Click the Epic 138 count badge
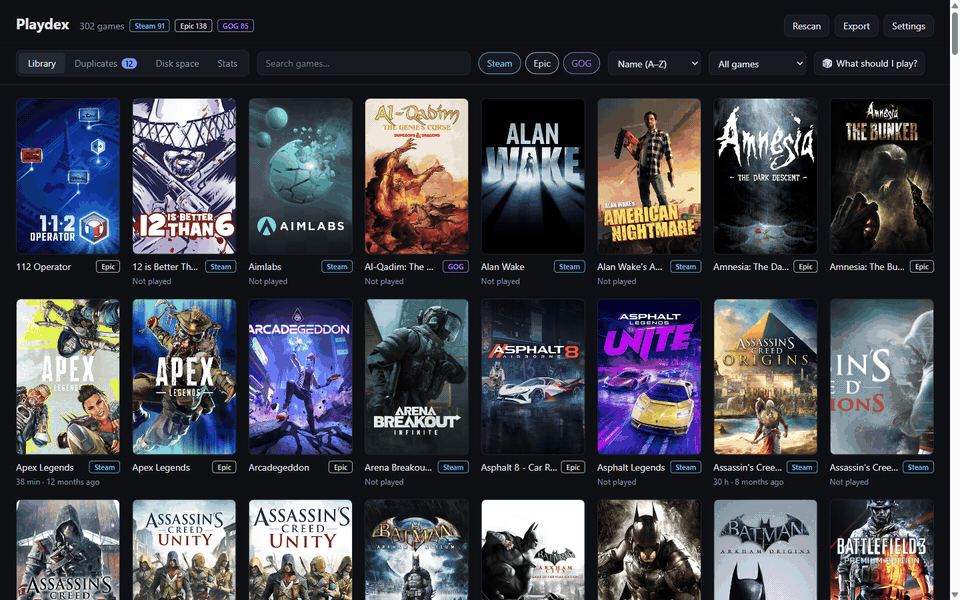The width and height of the screenshot is (960, 600). click(193, 26)
